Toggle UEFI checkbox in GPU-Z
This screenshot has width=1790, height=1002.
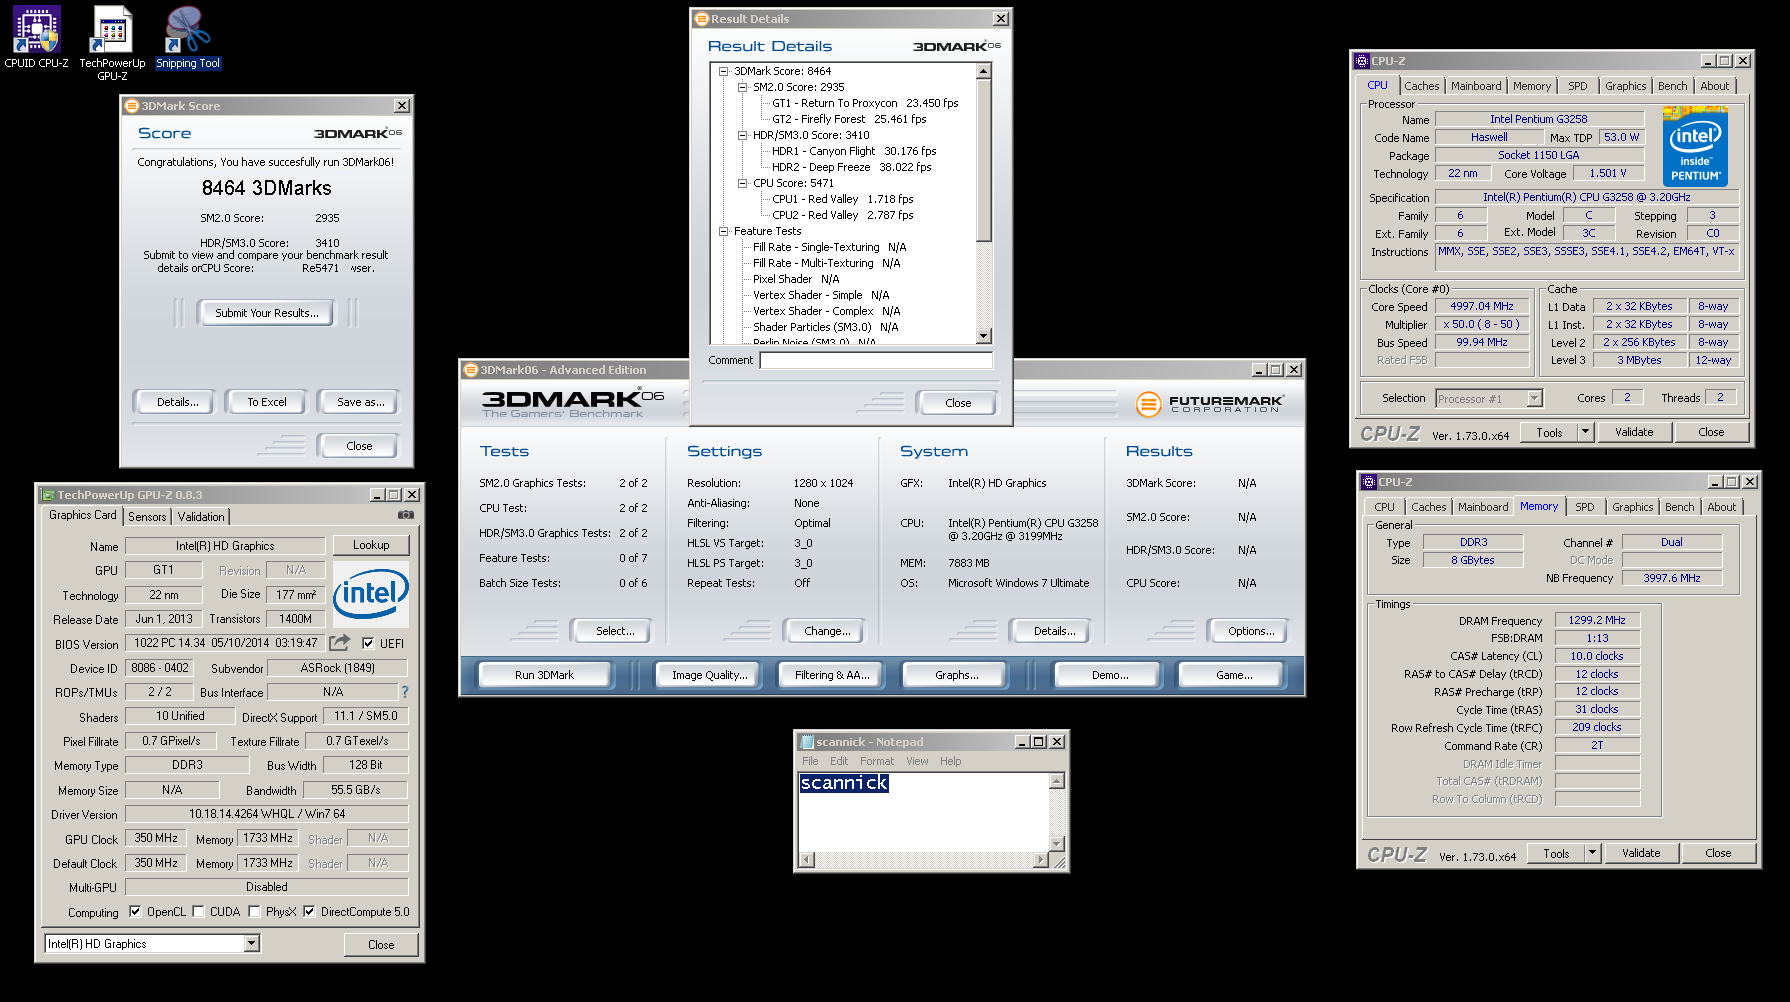pos(368,643)
